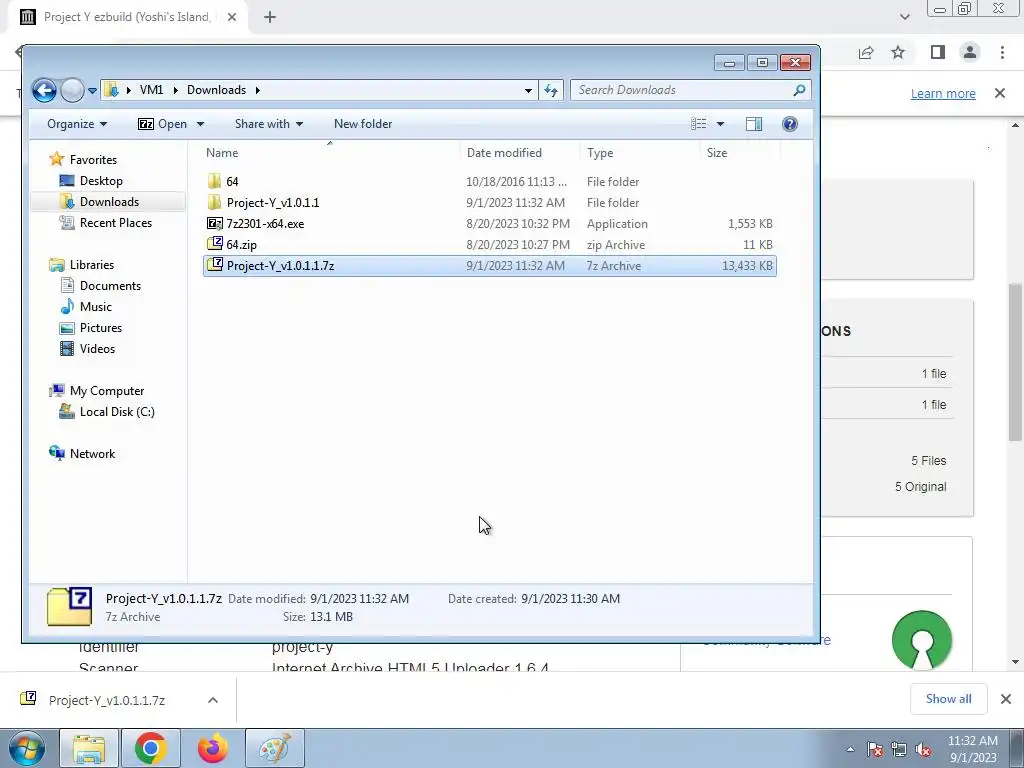Select the Project-Y_v1.0.1.1 folder

[490, 202]
